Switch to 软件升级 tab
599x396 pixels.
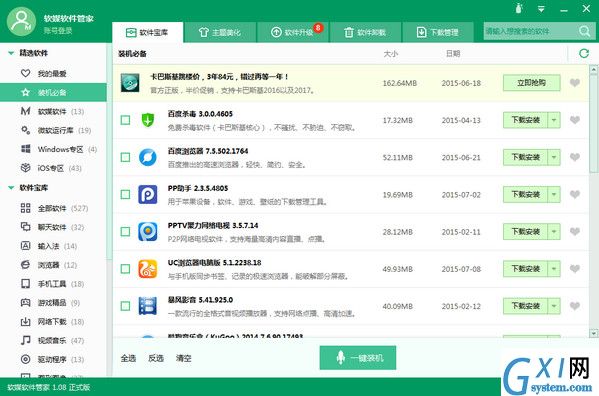click(x=293, y=32)
